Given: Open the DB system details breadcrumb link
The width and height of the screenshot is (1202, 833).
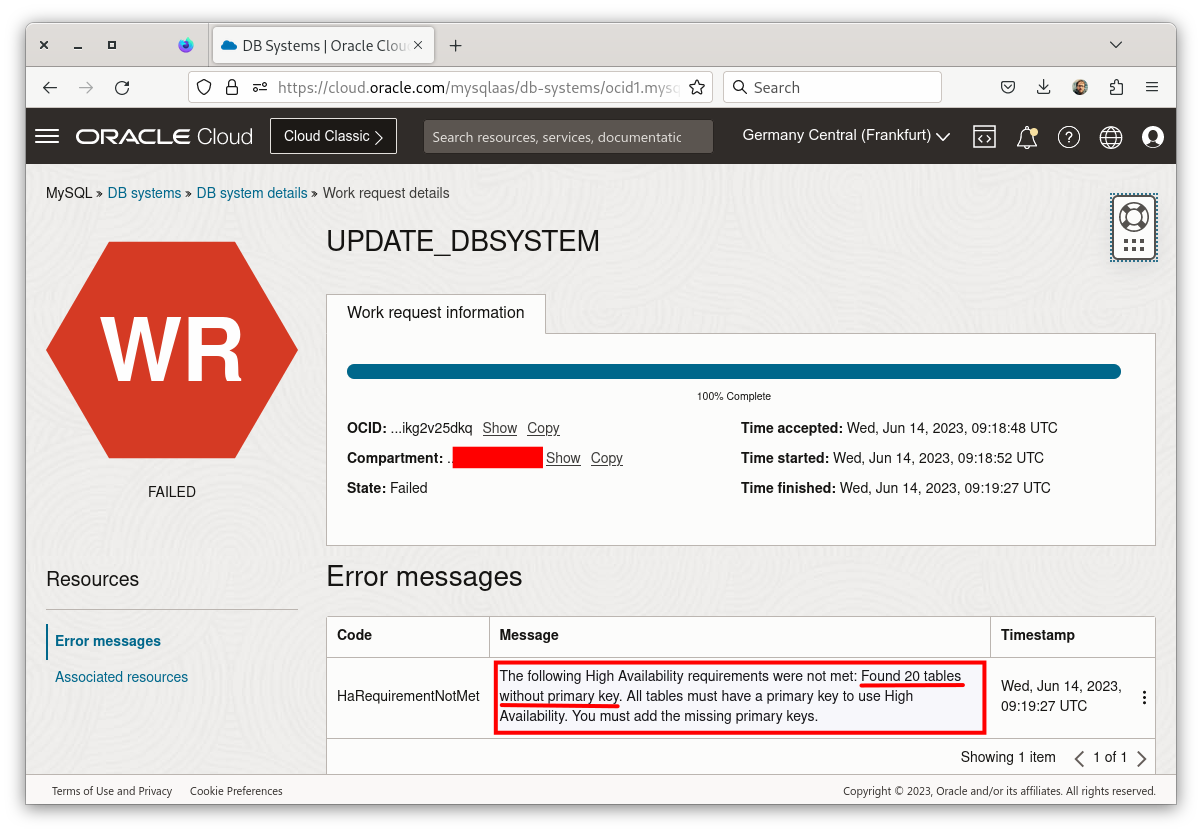Looking at the screenshot, I should click(252, 193).
